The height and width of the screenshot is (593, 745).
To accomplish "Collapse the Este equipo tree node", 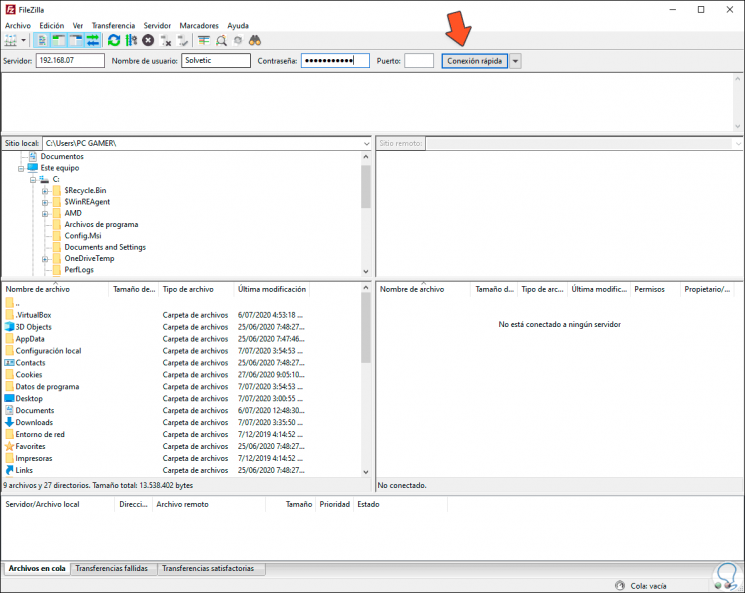I will [21, 169].
